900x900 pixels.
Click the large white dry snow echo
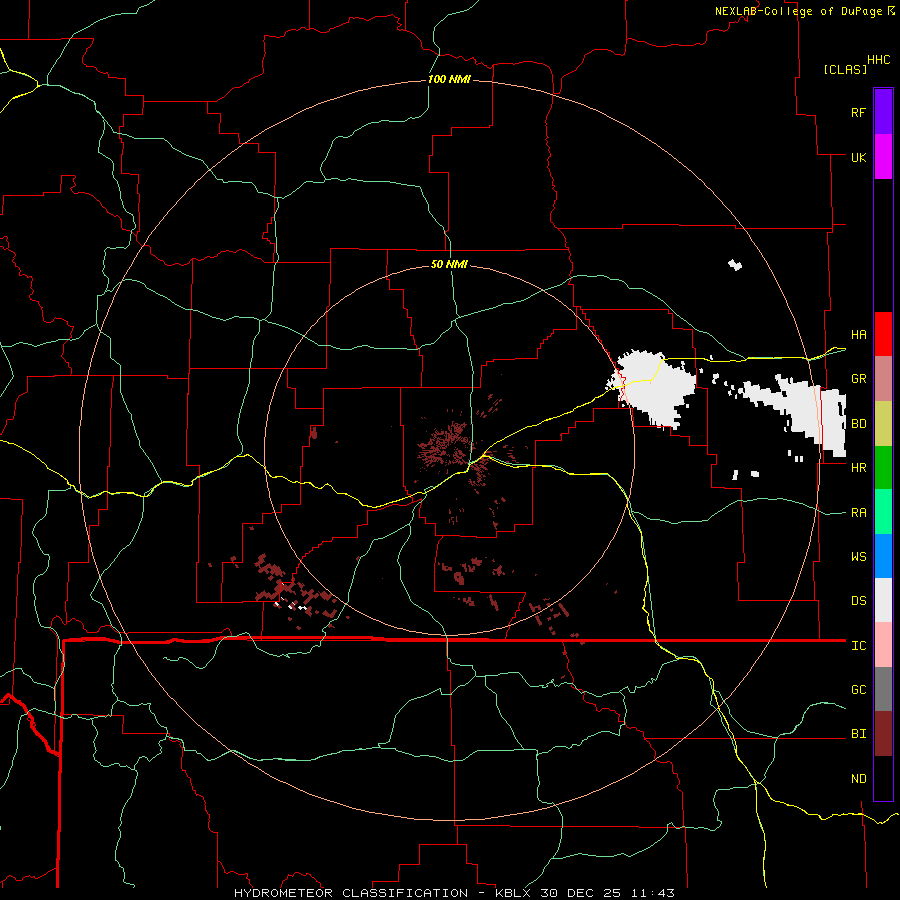pos(654,387)
